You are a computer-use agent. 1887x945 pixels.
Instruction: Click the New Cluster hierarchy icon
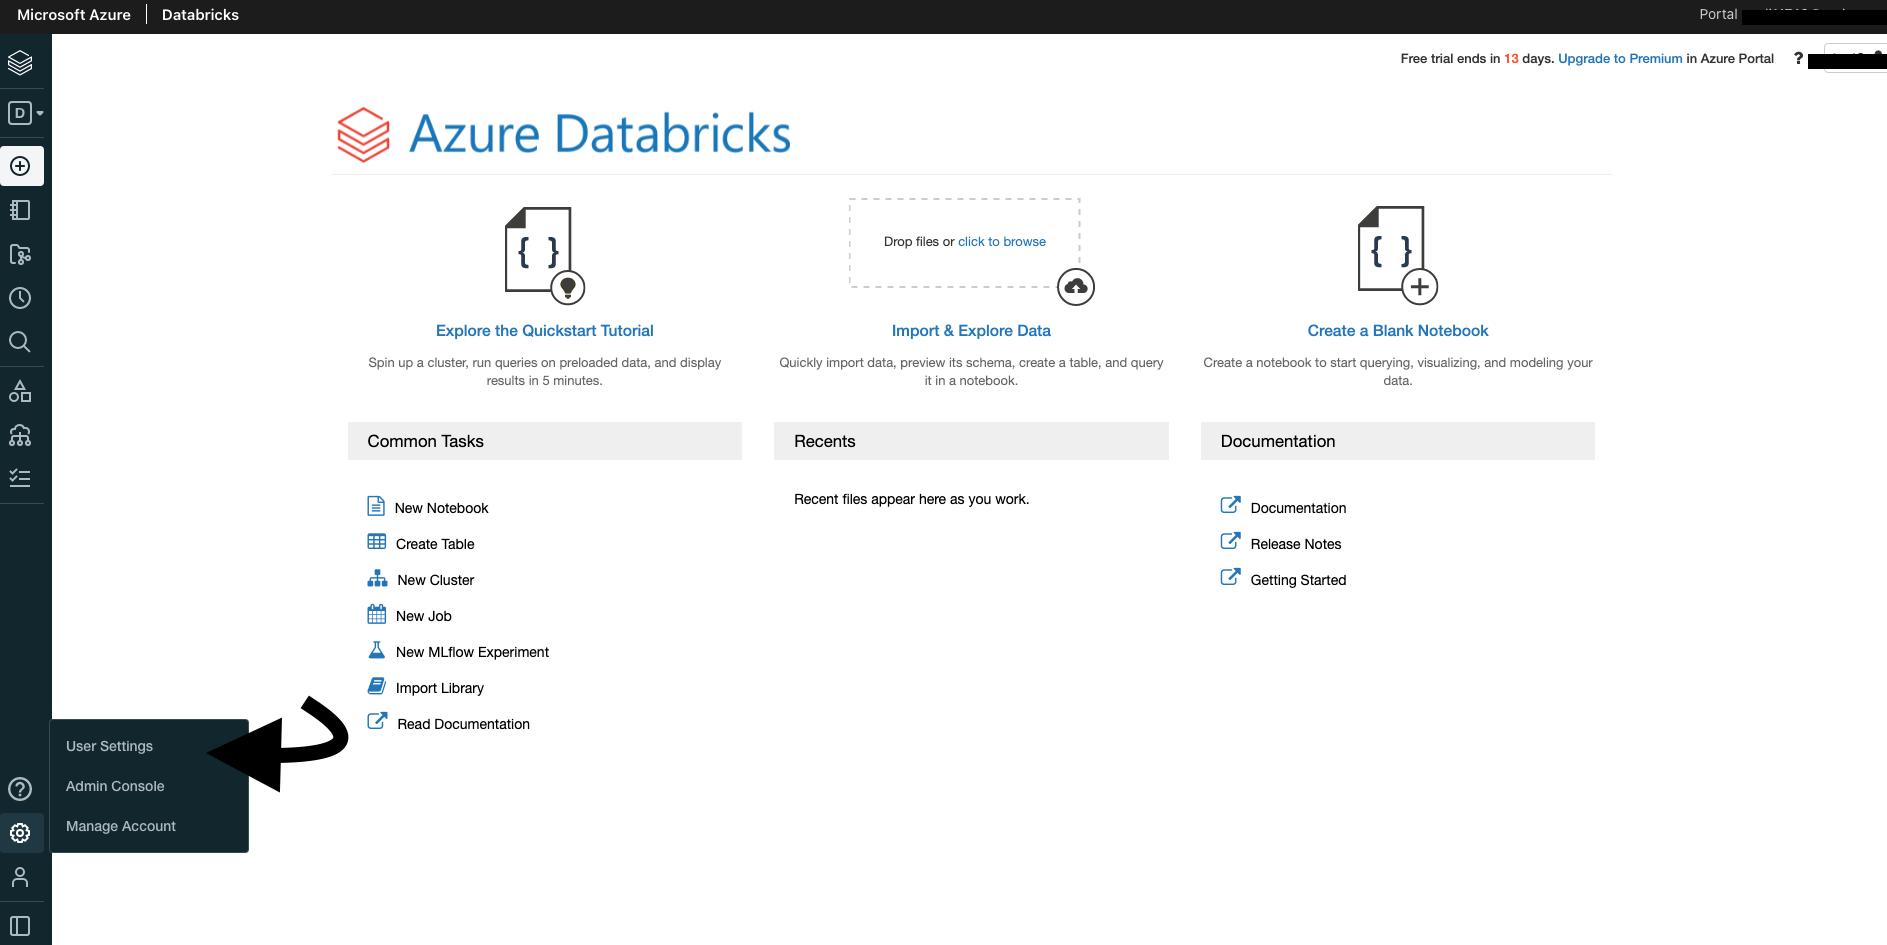377,578
